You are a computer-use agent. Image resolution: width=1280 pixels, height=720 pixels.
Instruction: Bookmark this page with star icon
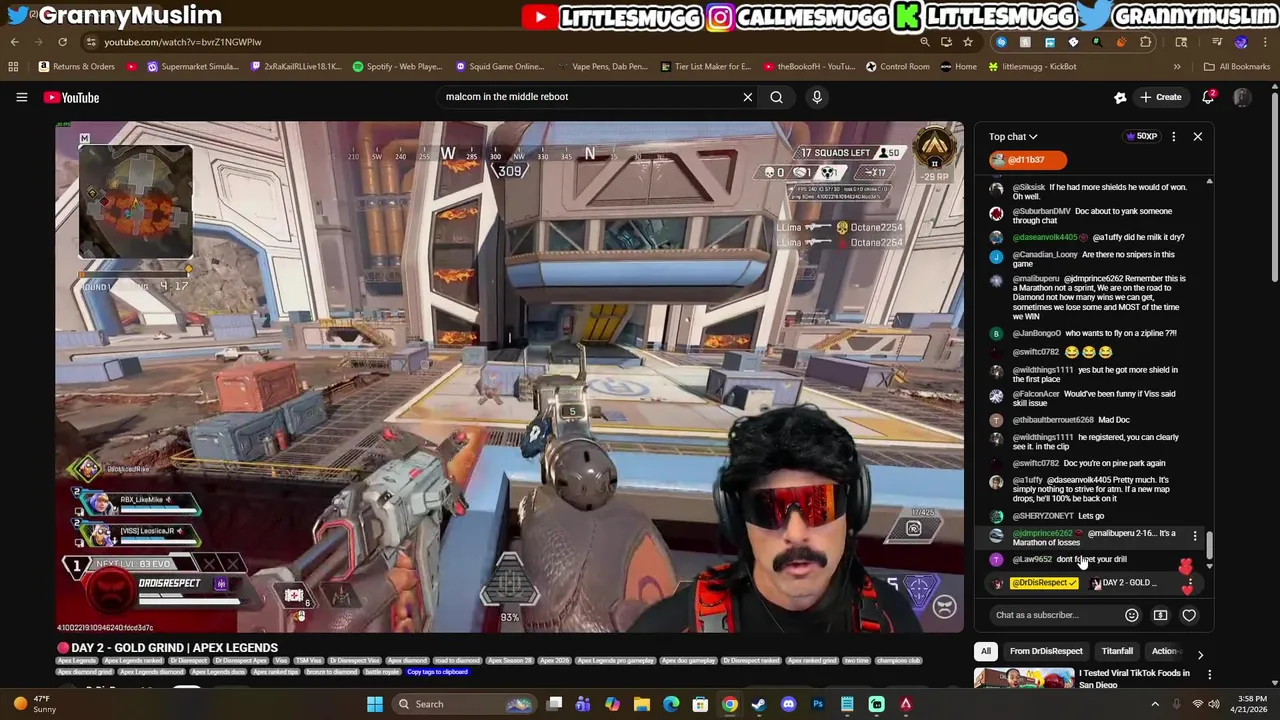967,42
